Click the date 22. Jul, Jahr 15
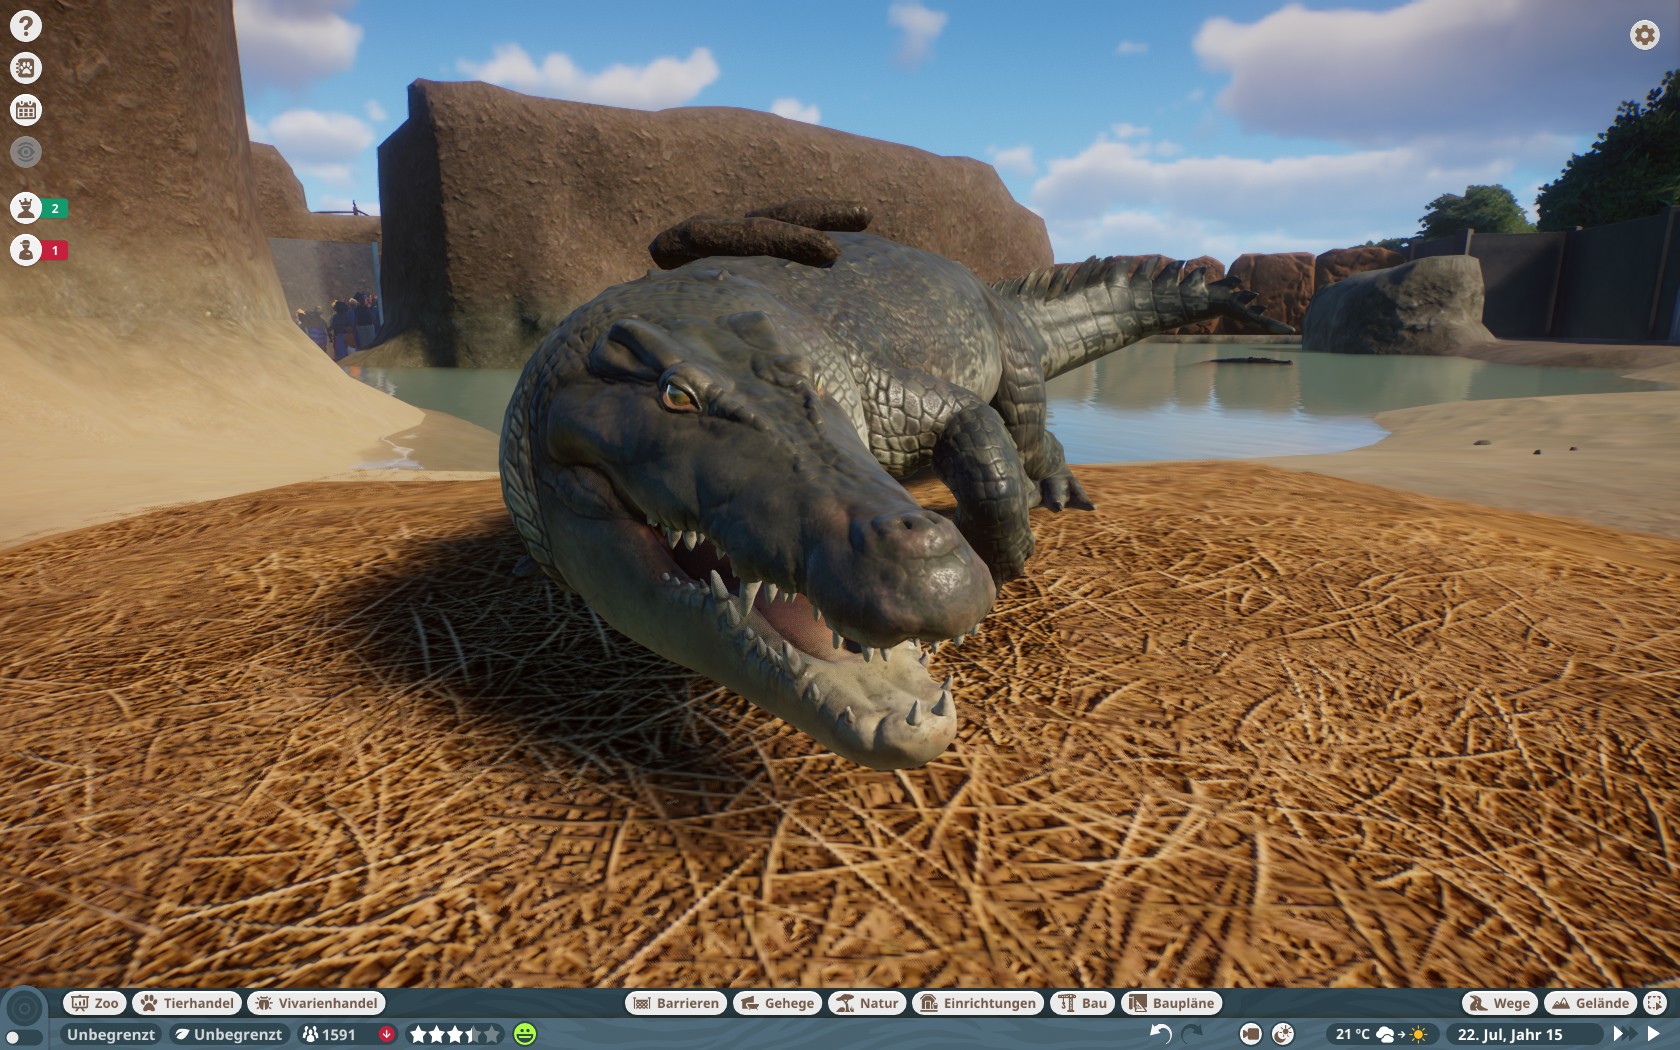 click(1510, 1035)
